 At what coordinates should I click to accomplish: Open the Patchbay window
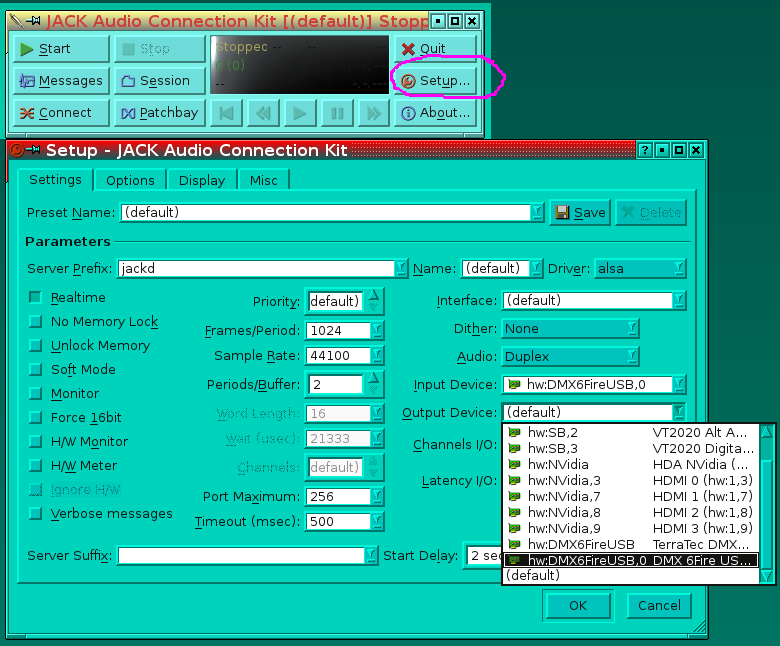[x=160, y=113]
